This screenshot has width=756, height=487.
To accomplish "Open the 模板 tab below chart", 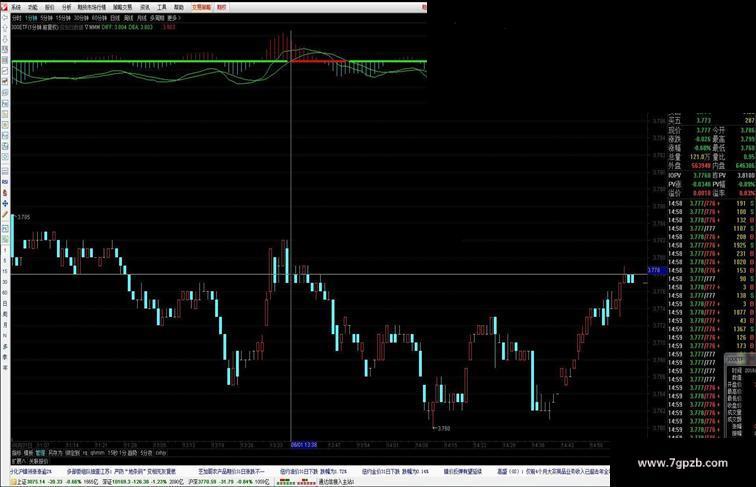I will (x=28, y=453).
